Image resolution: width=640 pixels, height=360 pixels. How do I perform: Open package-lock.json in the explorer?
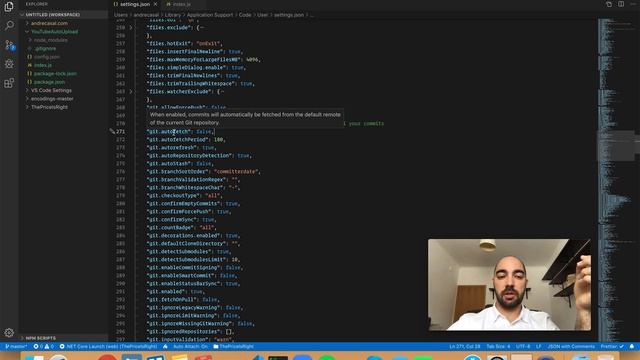tap(55, 73)
